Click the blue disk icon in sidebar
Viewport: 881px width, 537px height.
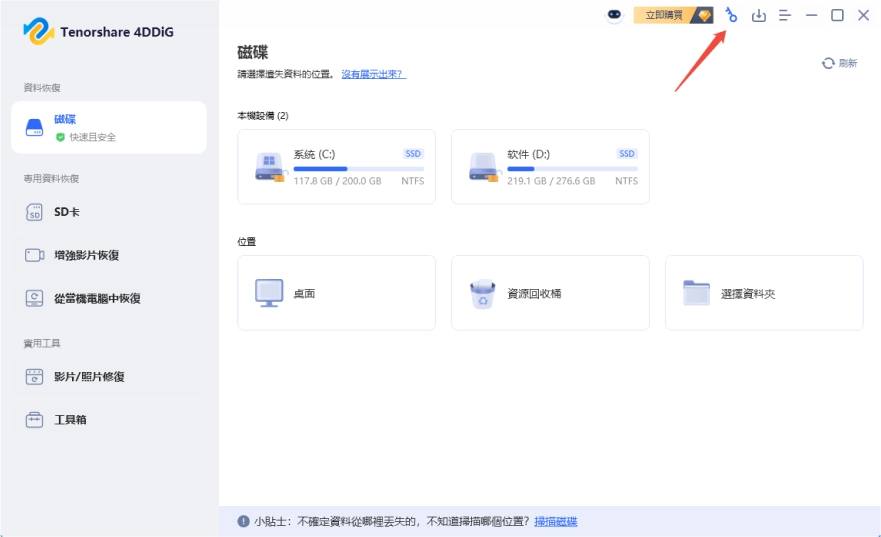34,128
